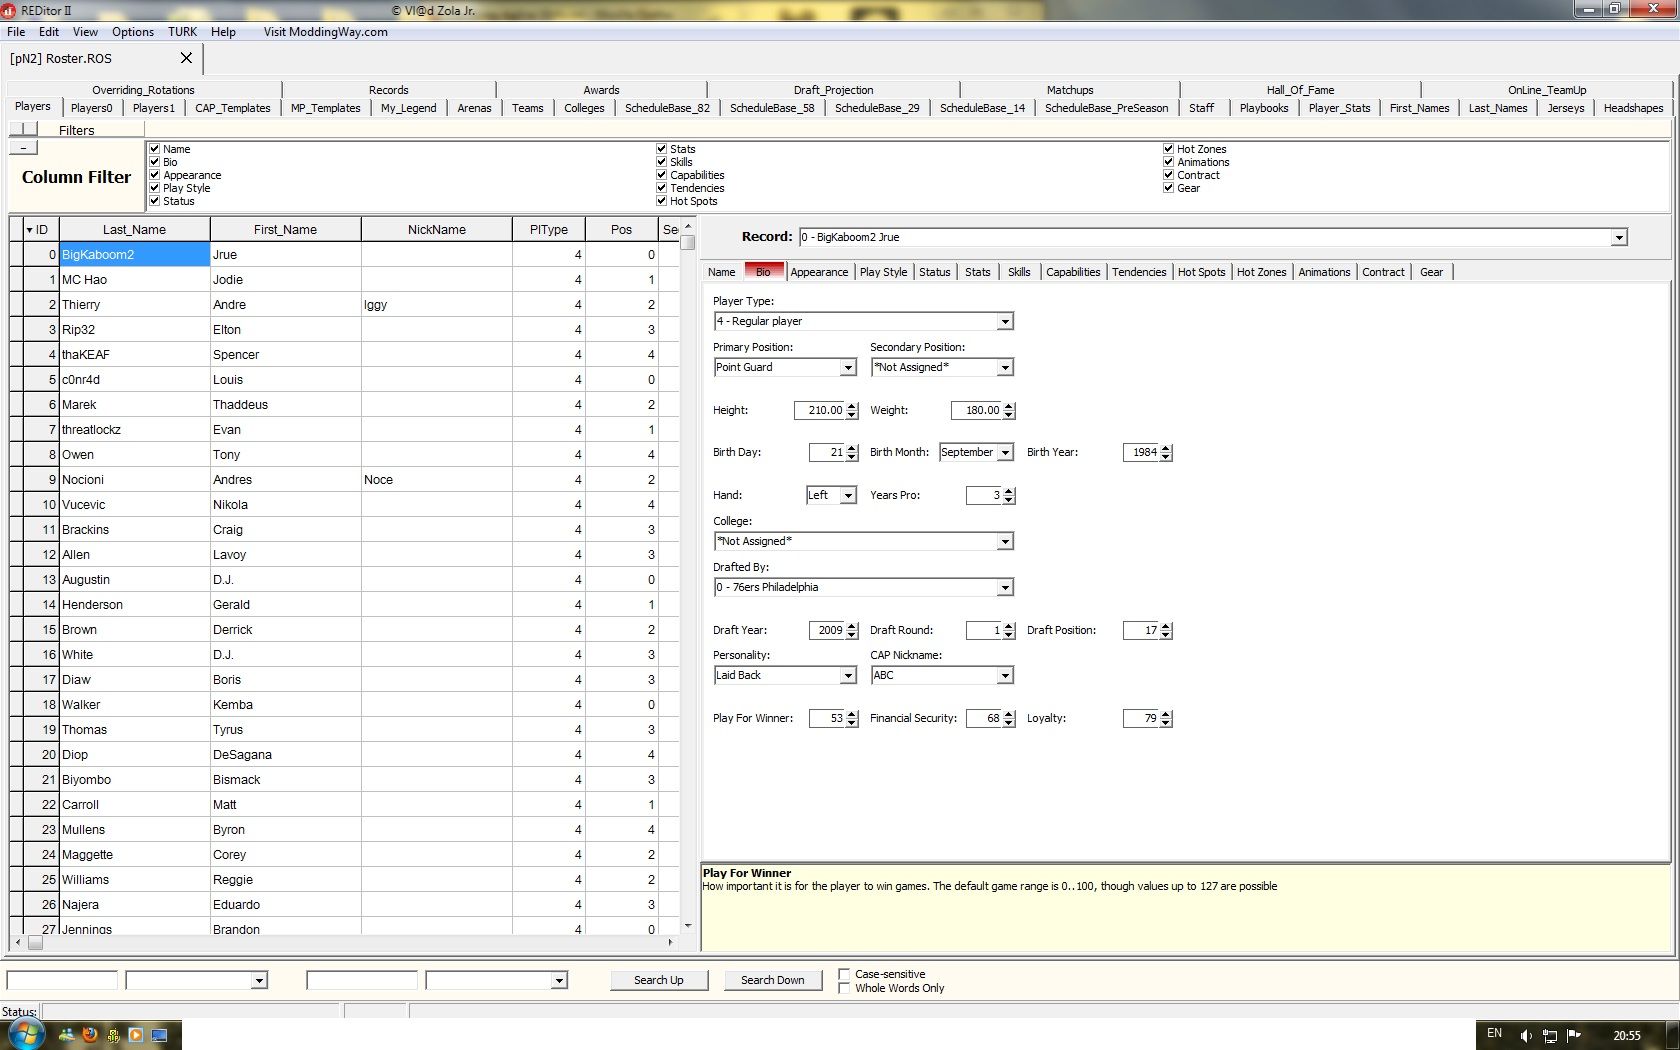1680x1050 pixels.
Task: Open the Action Center flag icon
Action: (x=1573, y=1035)
